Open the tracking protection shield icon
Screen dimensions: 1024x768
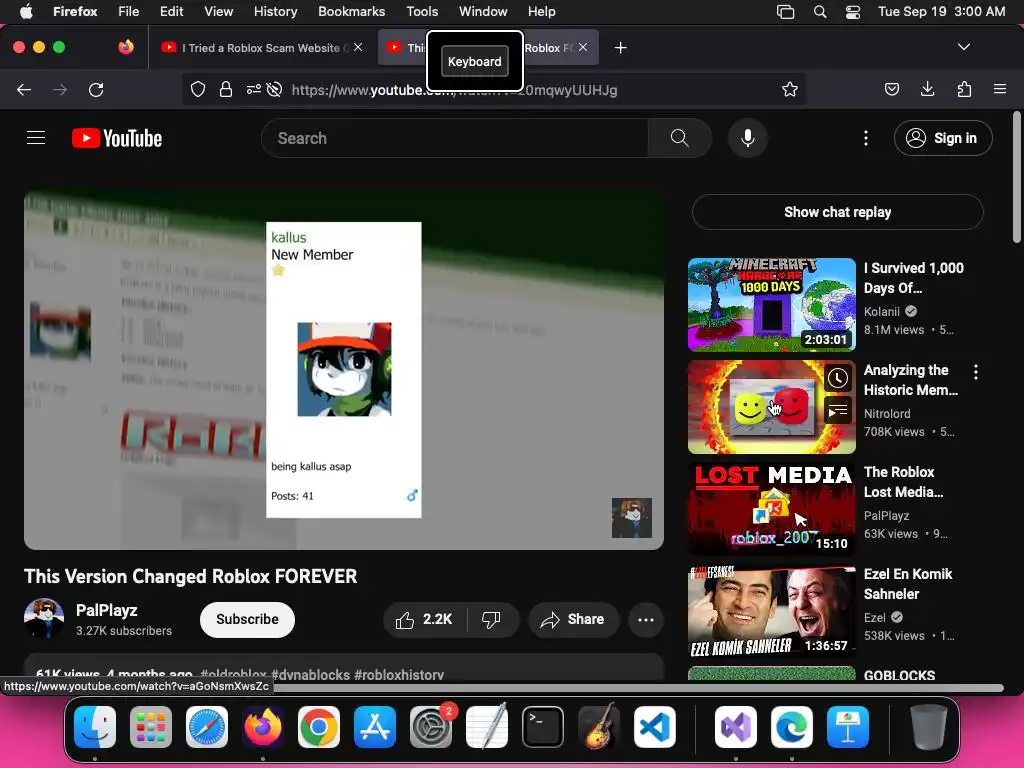[x=198, y=89]
